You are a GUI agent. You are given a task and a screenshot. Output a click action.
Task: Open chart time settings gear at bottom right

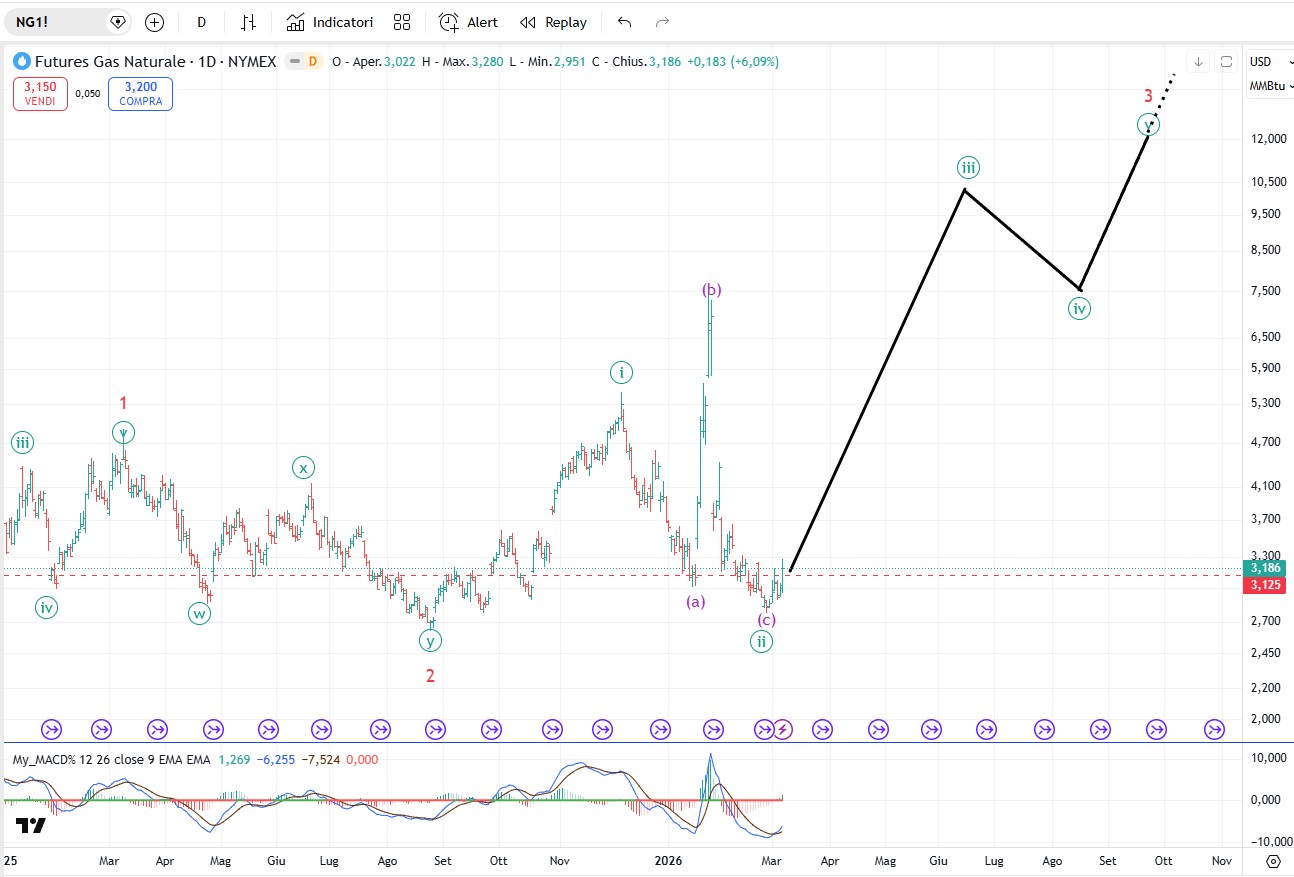click(x=1272, y=860)
